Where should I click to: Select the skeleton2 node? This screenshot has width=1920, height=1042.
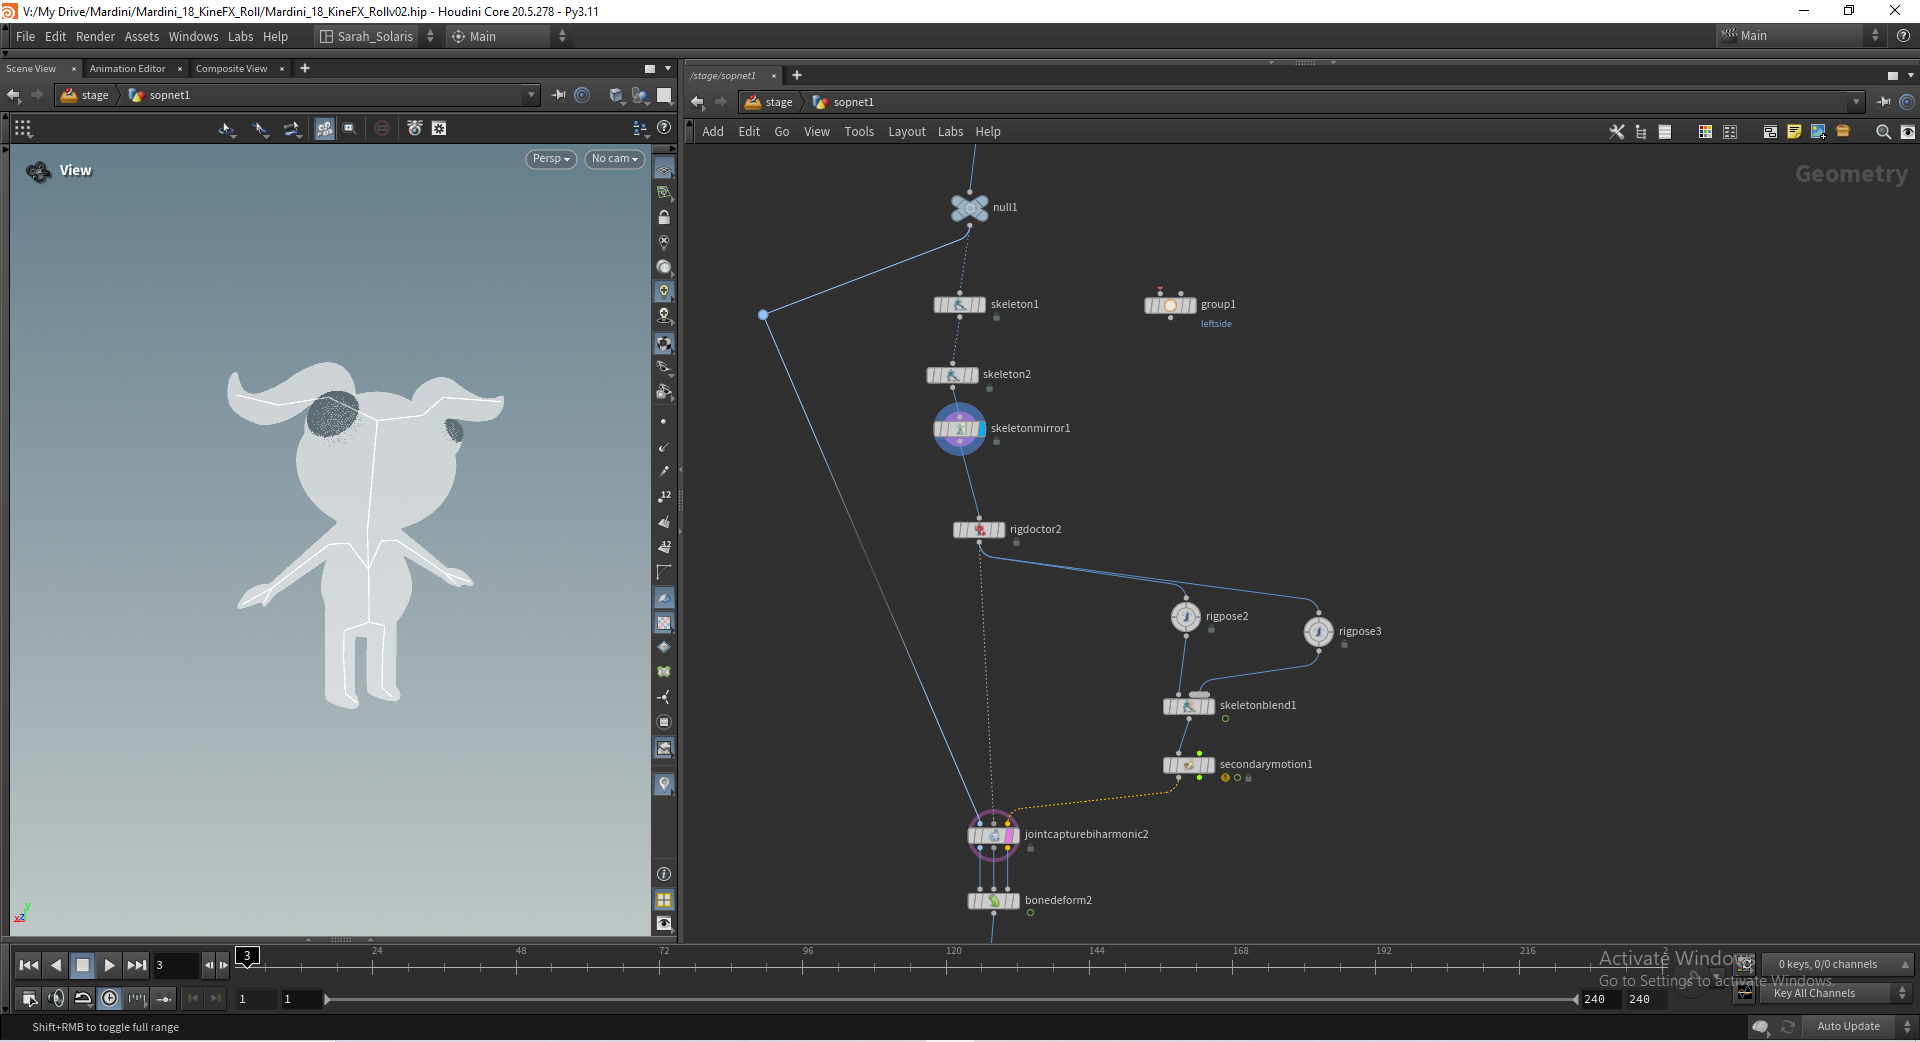952,375
